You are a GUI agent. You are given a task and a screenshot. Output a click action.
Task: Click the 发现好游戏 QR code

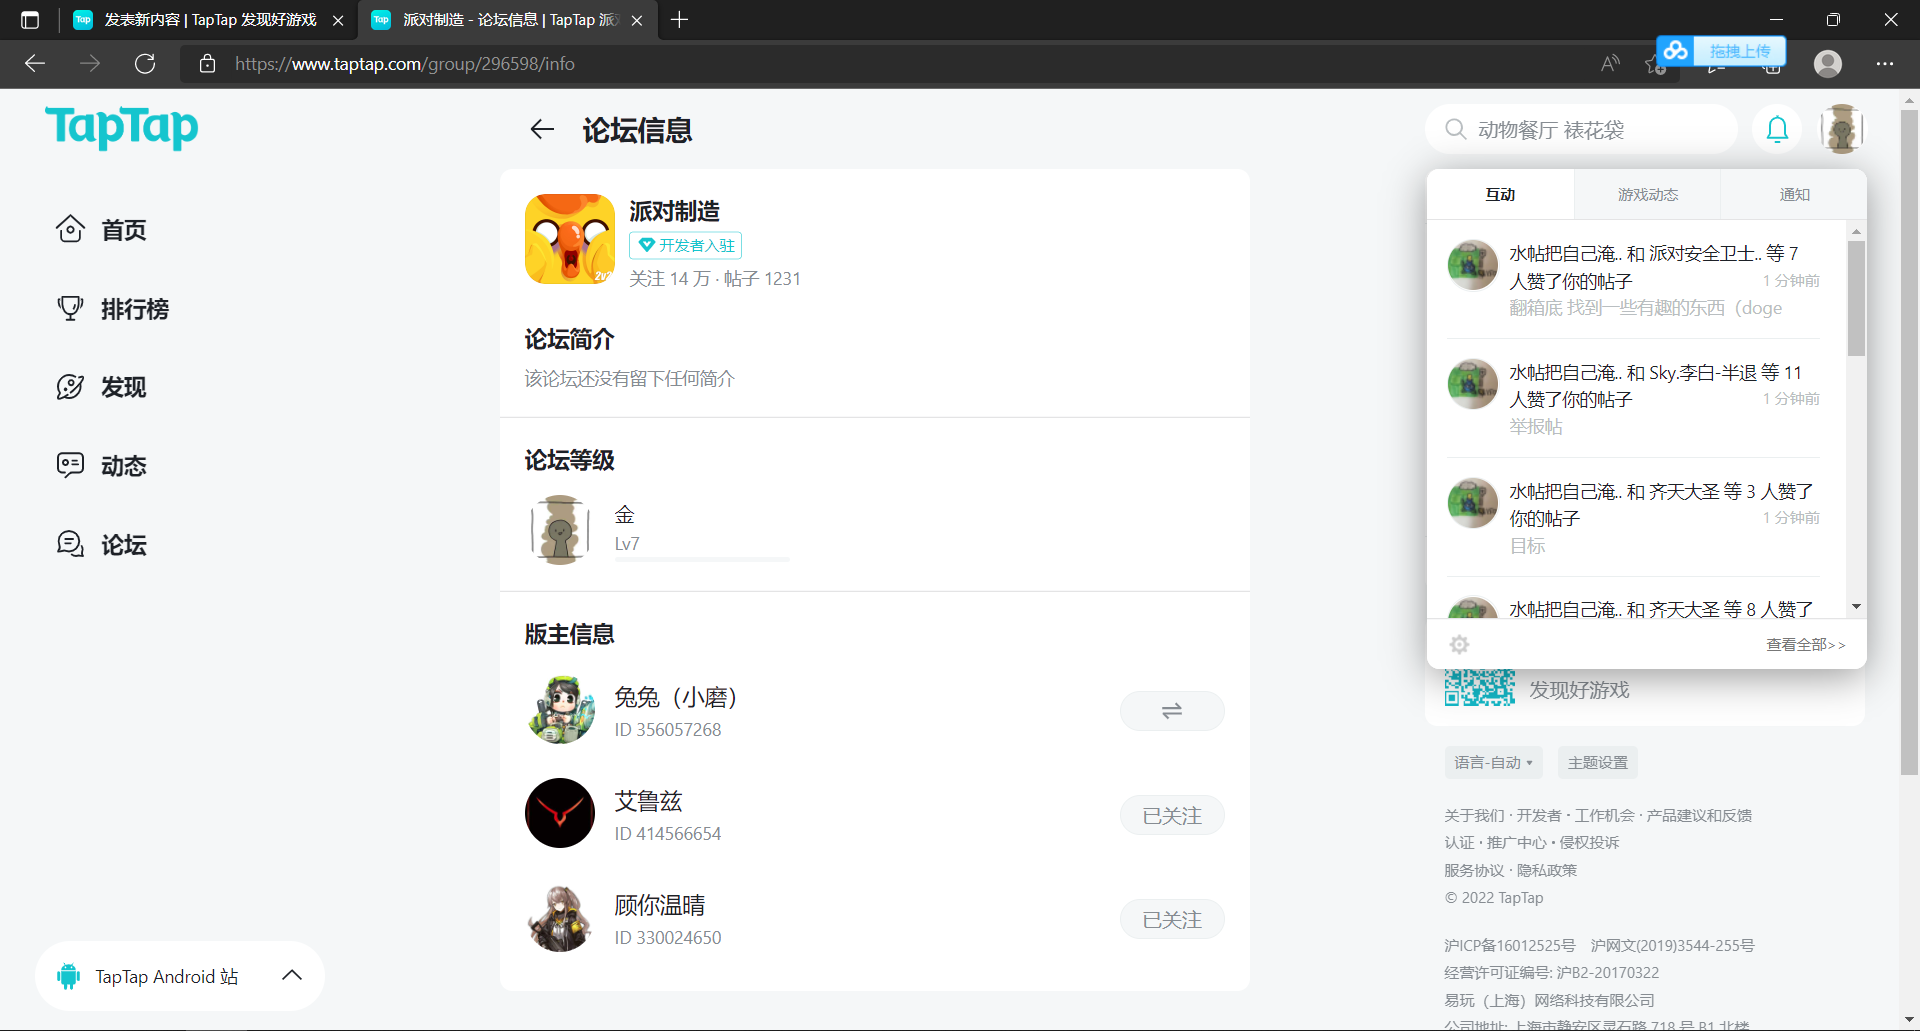1480,688
